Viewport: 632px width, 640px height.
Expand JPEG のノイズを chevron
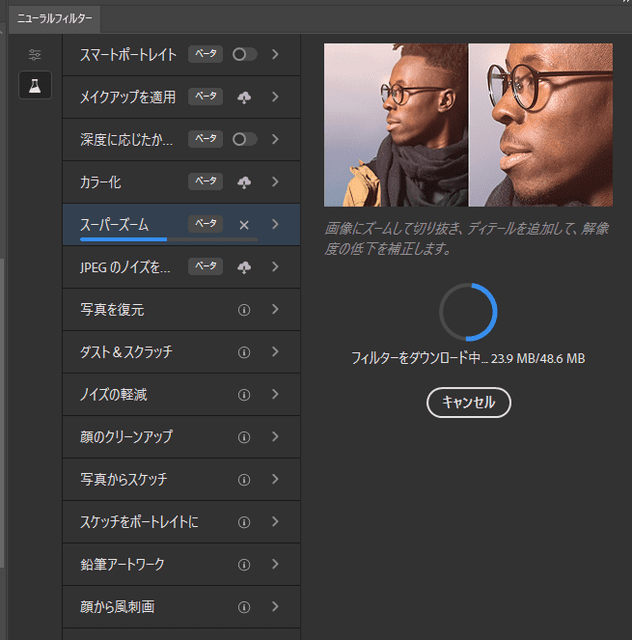pos(275,267)
